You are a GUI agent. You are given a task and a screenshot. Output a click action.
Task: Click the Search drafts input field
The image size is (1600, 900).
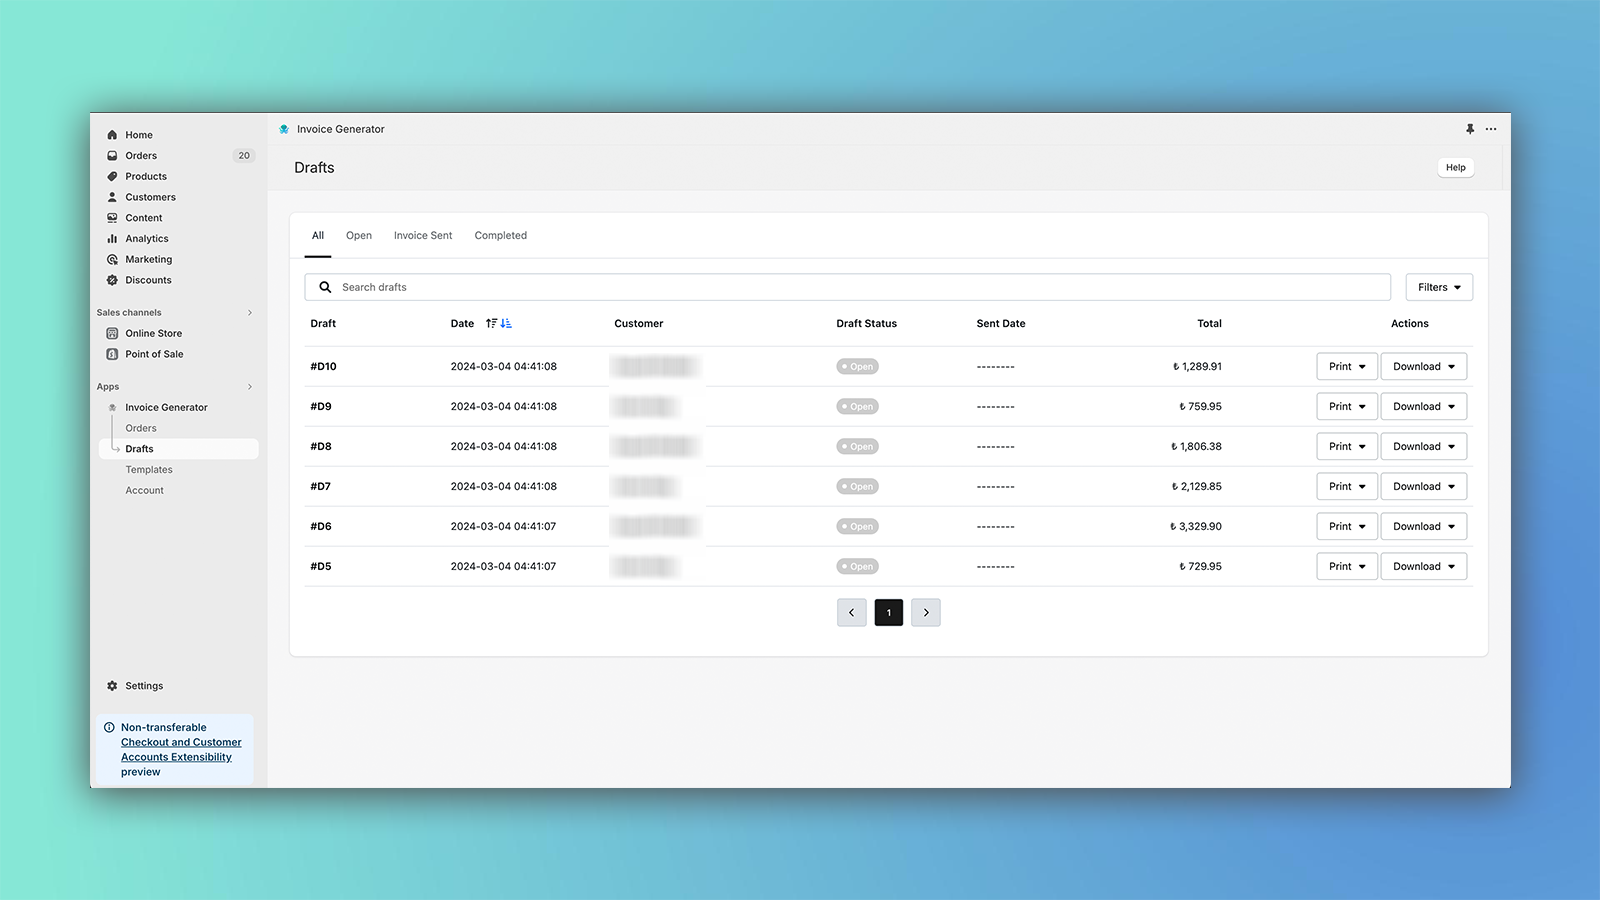860,287
